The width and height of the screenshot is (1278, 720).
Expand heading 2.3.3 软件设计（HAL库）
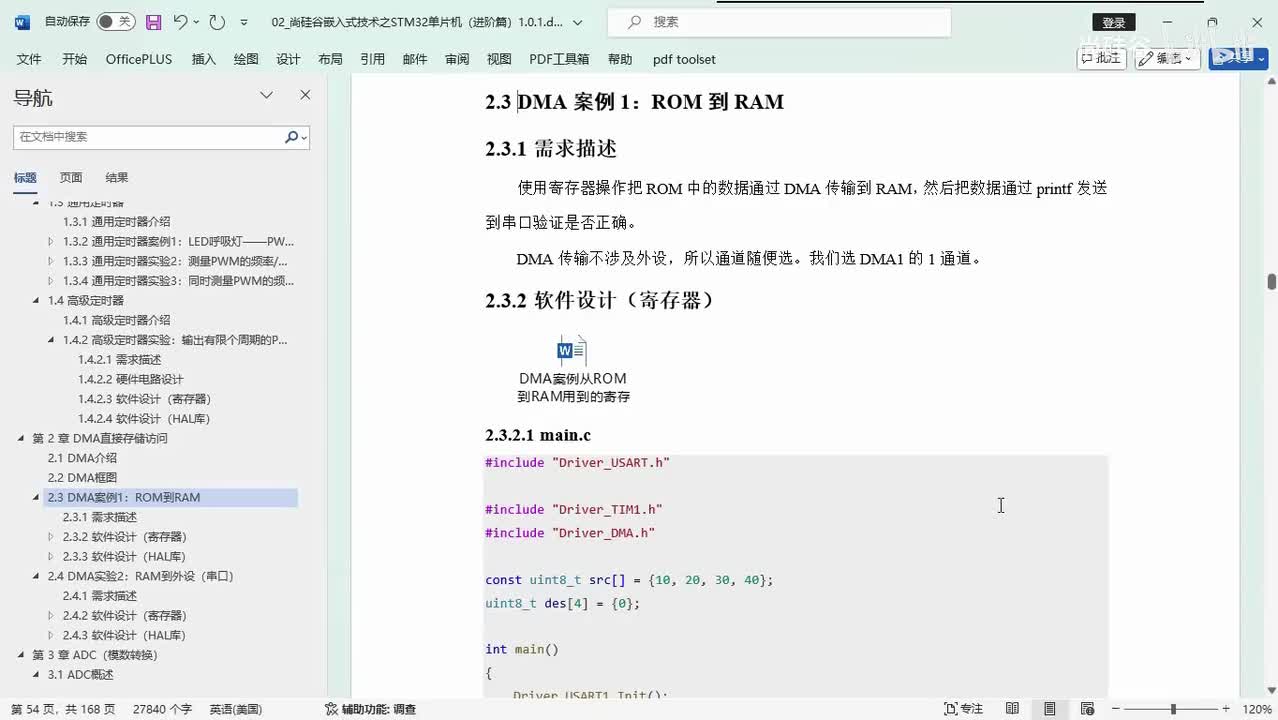click(x=51, y=556)
